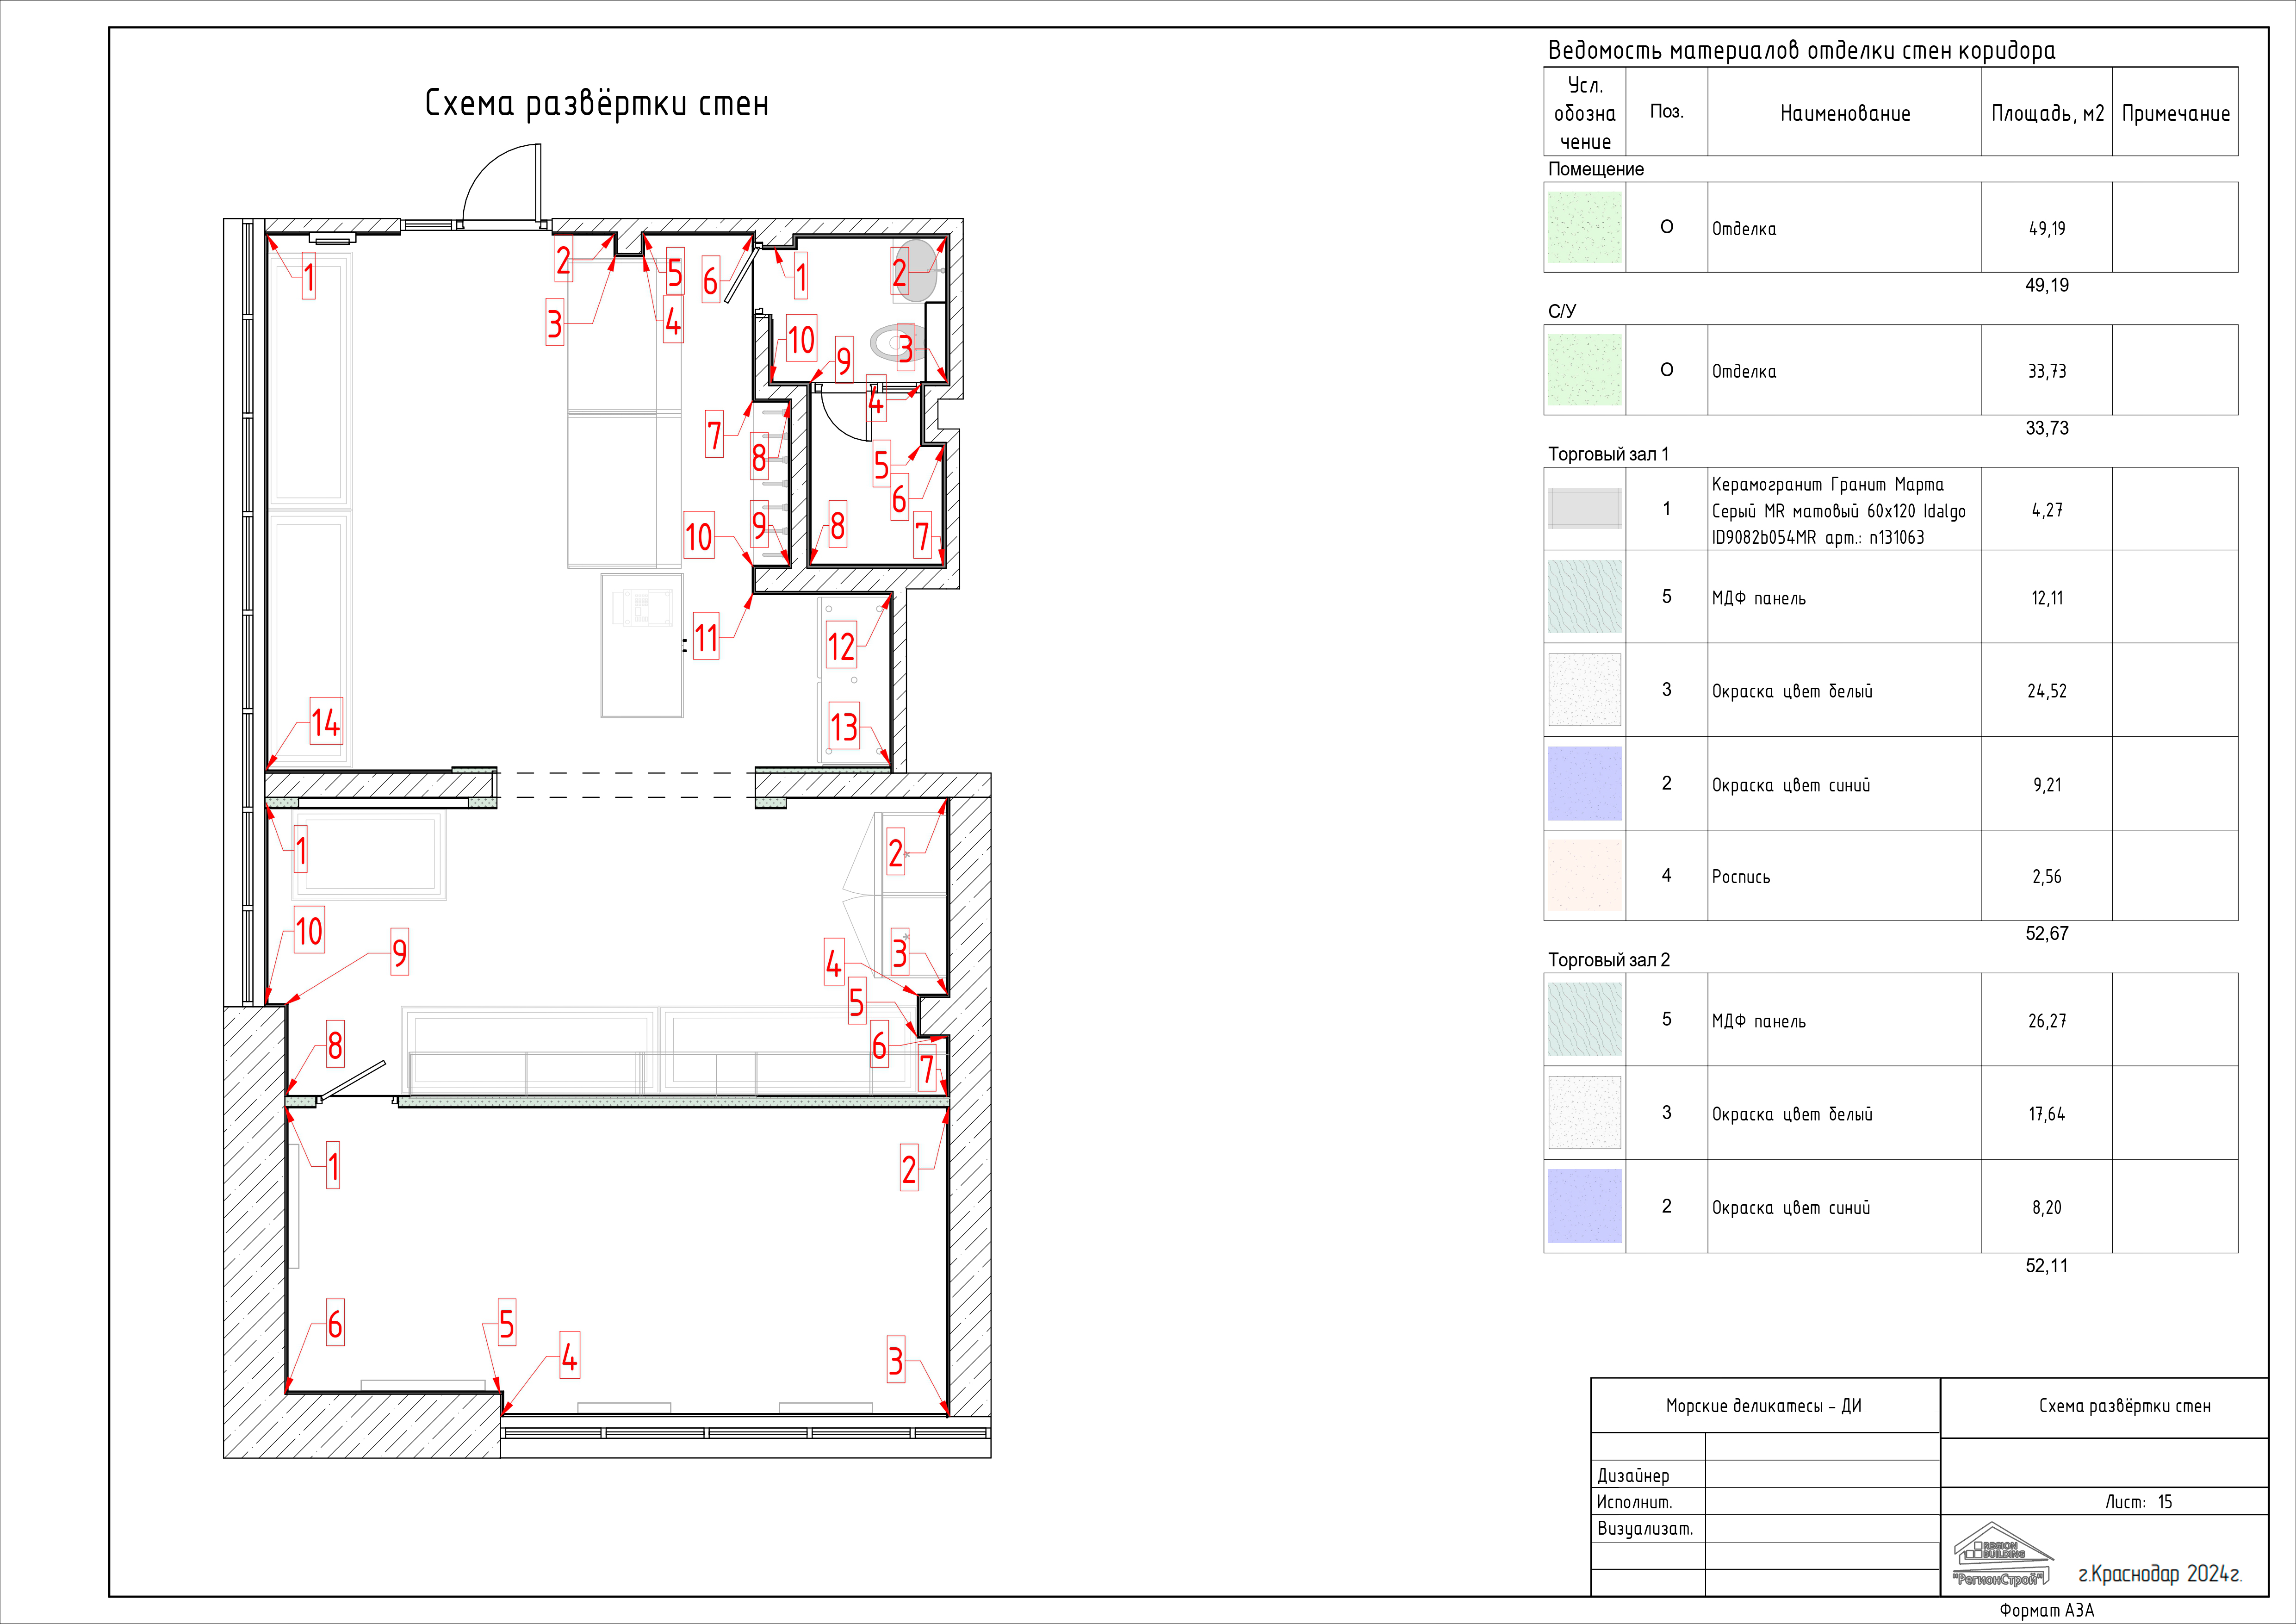Select the green Отделка swatch under Помещение

coord(1584,227)
